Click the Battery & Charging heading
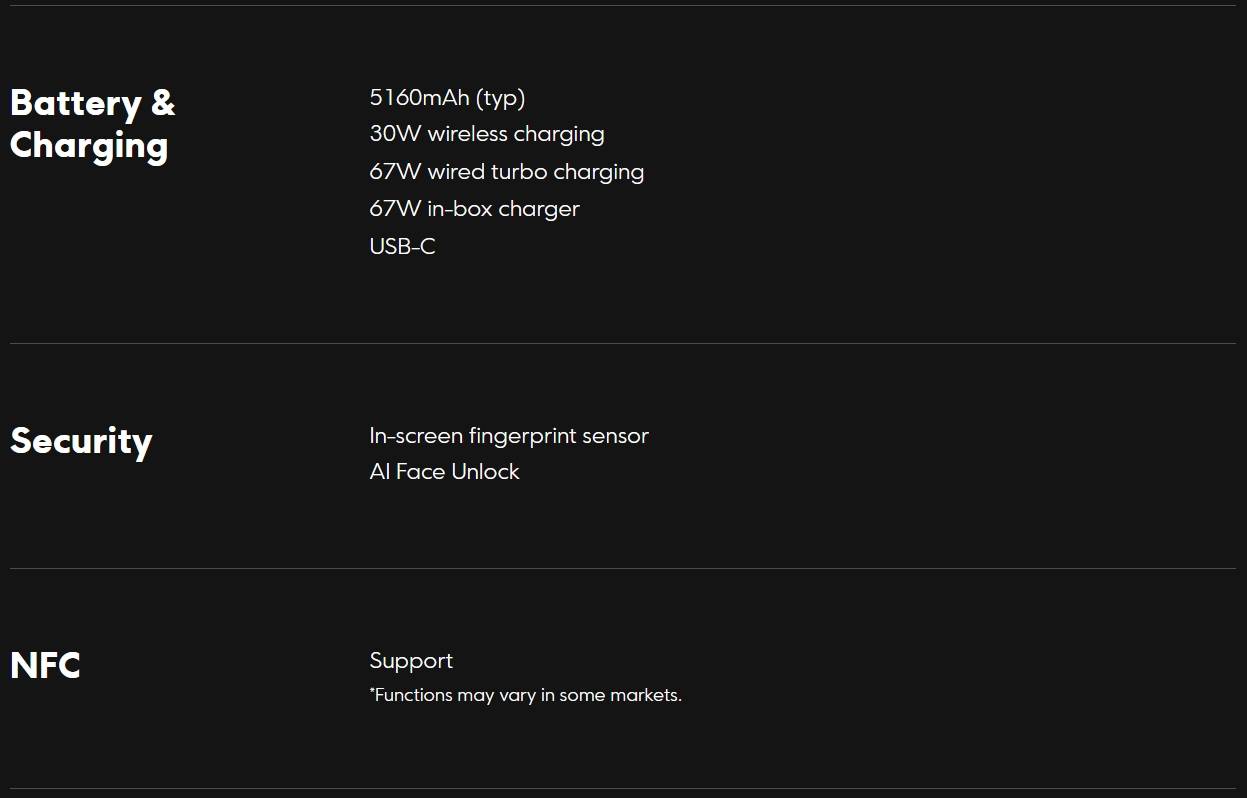This screenshot has width=1247, height=798. coord(92,124)
